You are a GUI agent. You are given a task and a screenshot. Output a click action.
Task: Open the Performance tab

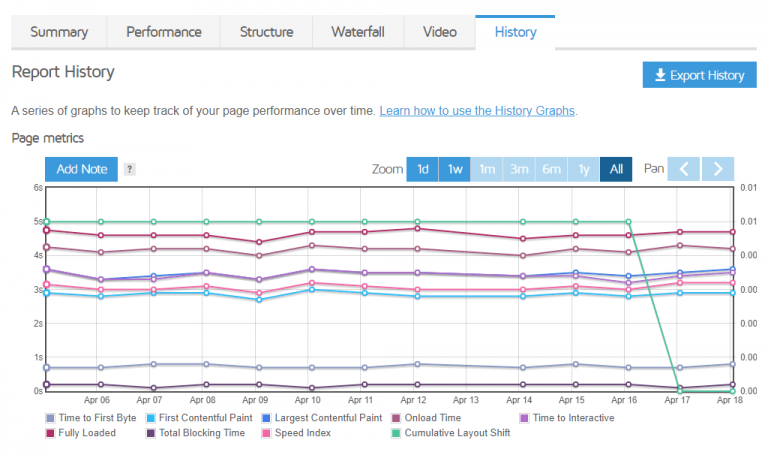[x=163, y=32]
